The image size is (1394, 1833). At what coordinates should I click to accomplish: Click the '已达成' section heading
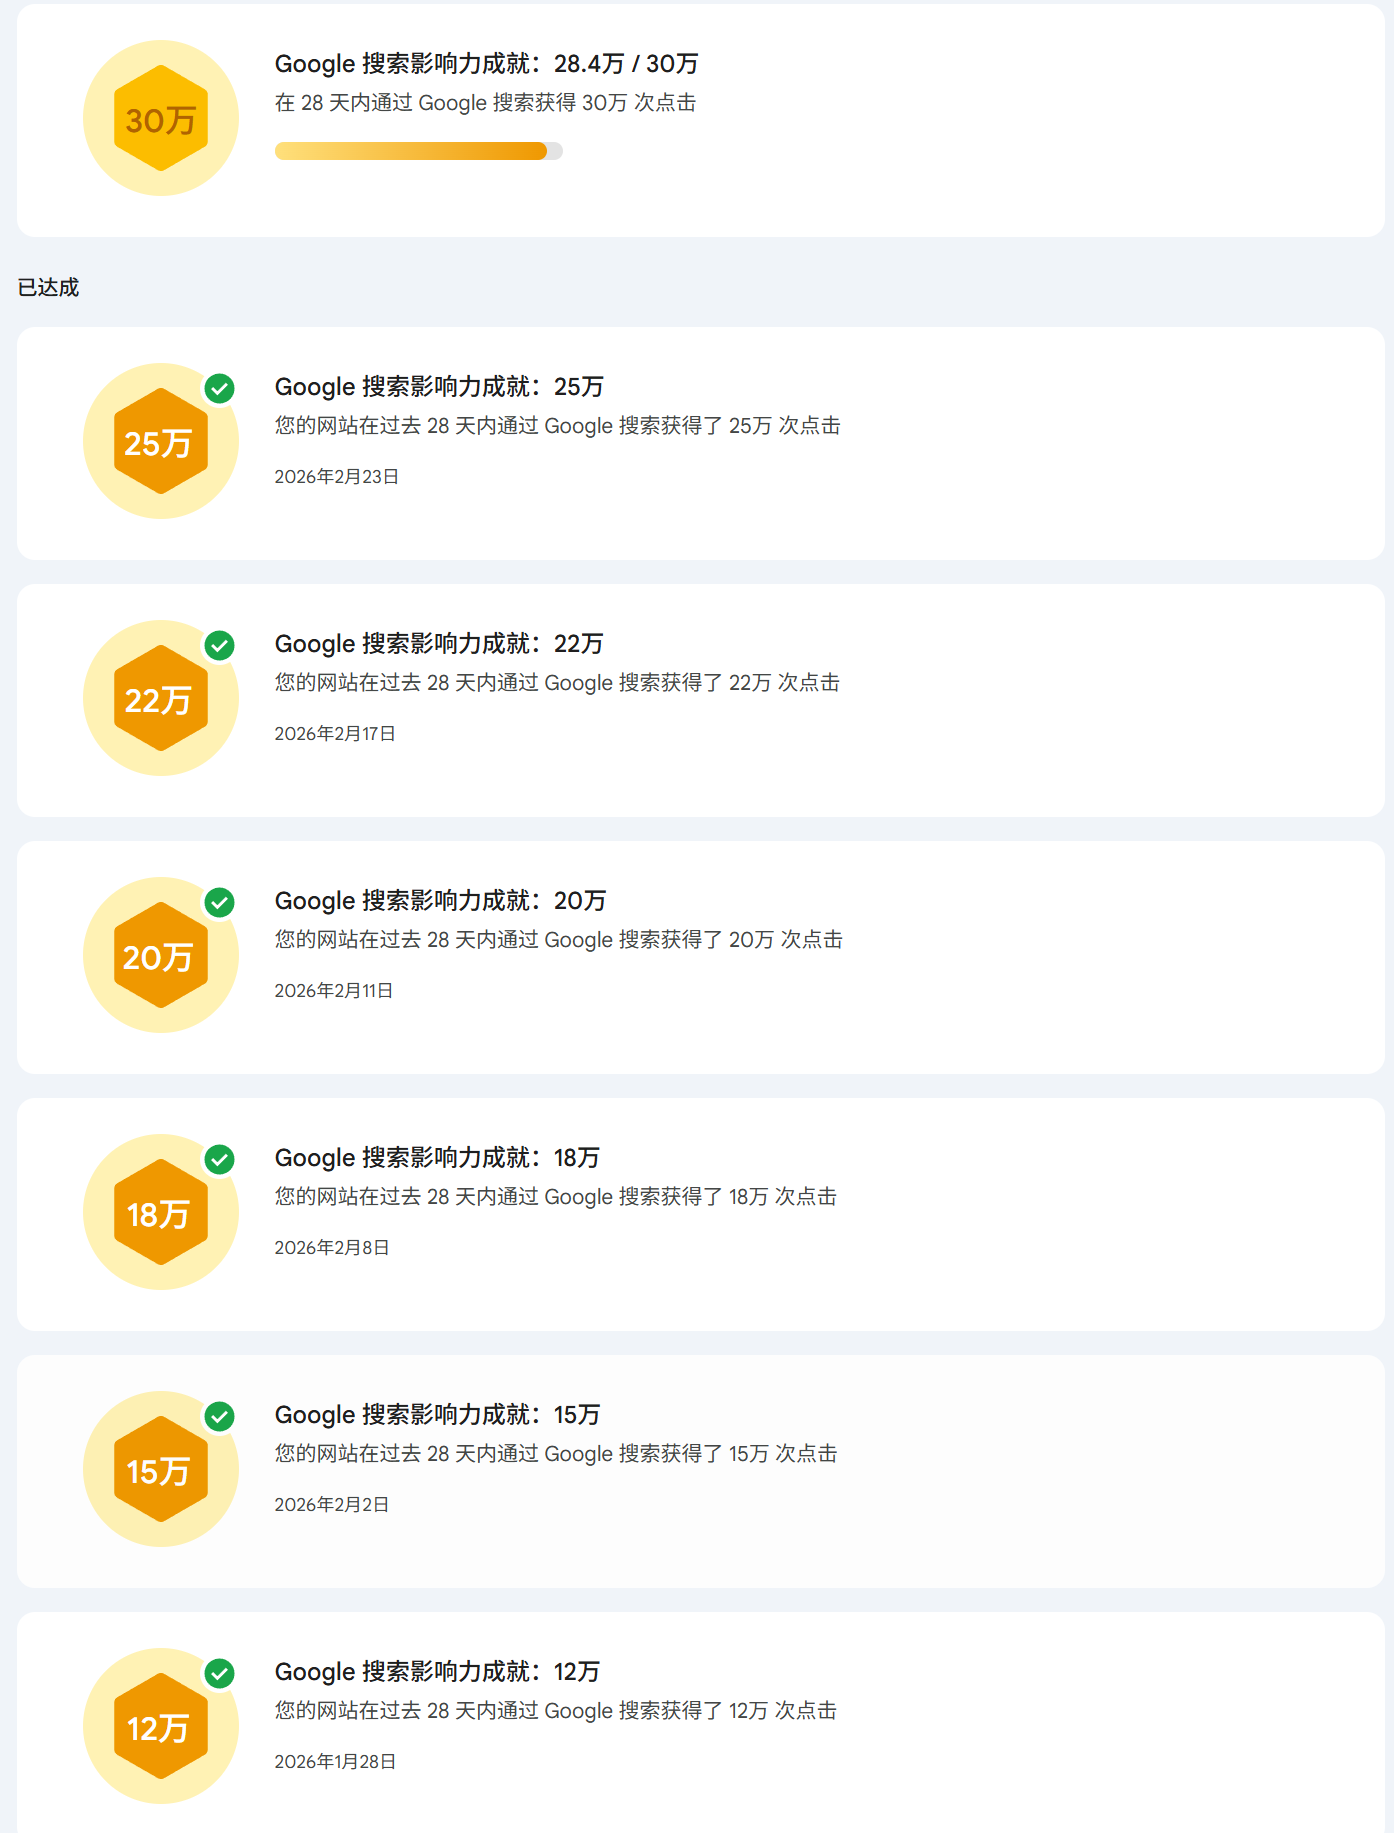48,288
